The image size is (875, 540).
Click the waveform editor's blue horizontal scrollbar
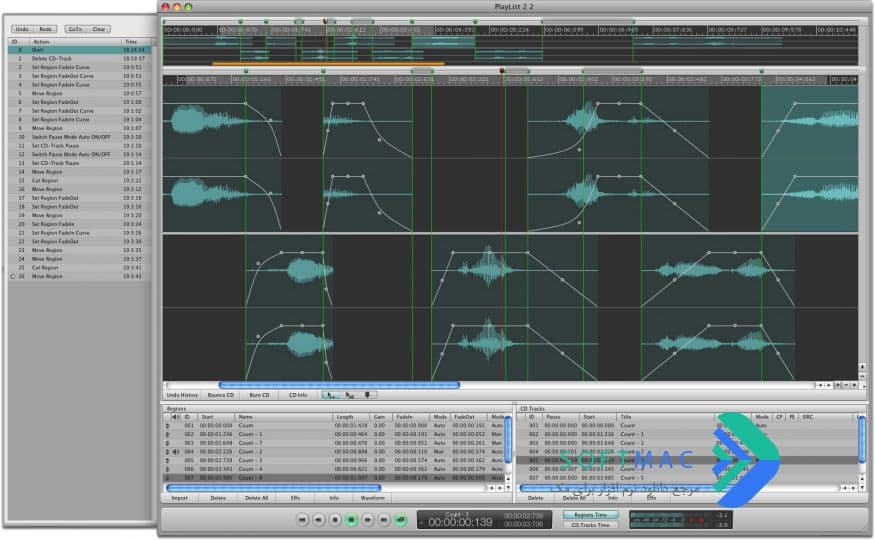339,385
